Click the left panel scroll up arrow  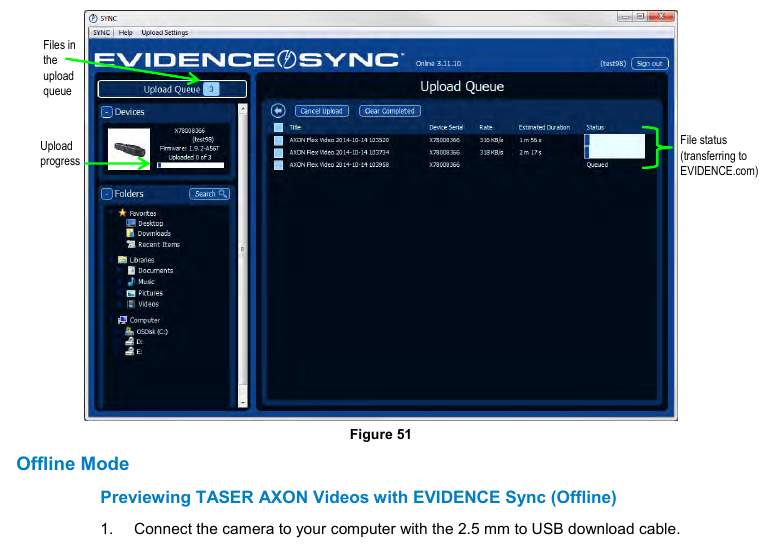(243, 109)
